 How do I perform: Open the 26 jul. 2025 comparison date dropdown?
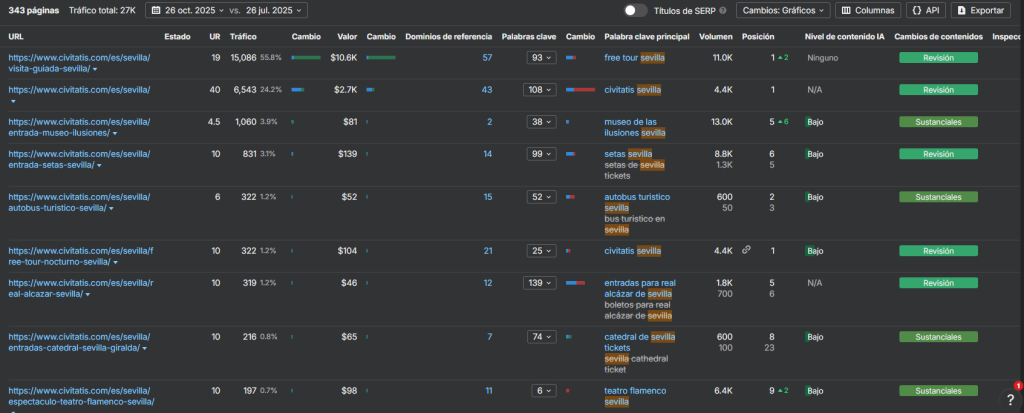(x=271, y=10)
